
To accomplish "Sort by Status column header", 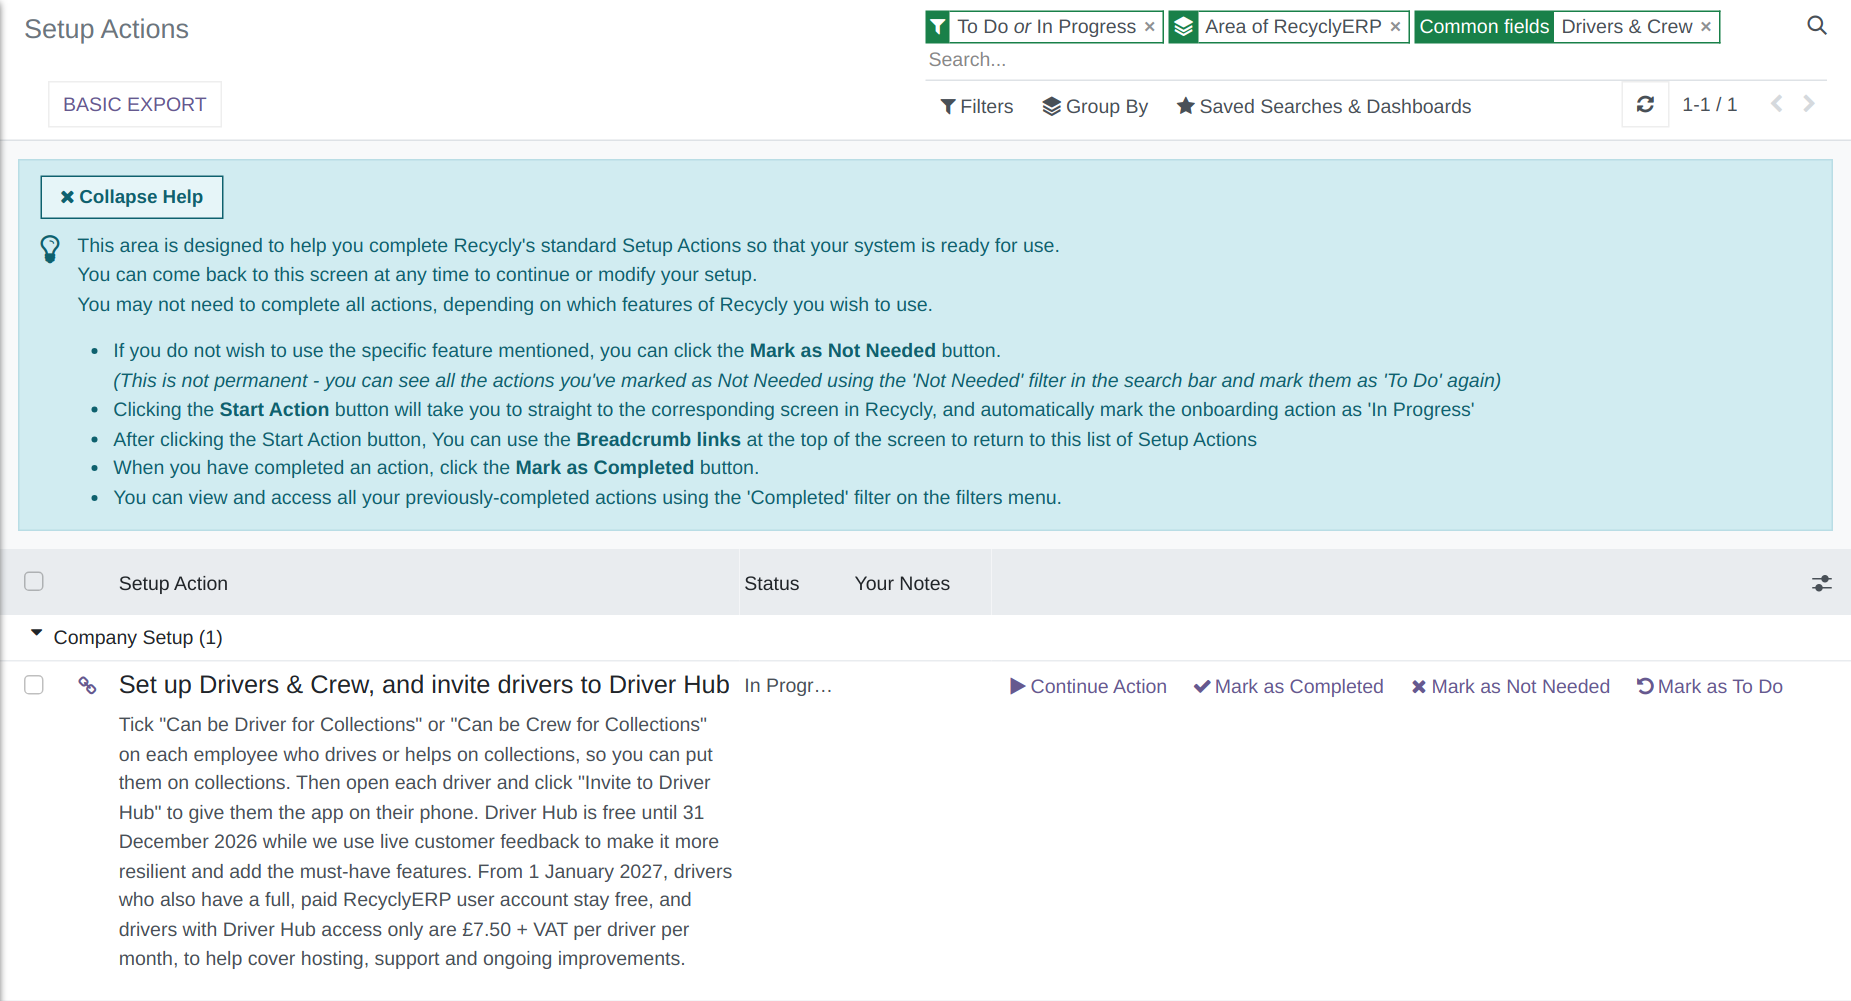I will [771, 583].
